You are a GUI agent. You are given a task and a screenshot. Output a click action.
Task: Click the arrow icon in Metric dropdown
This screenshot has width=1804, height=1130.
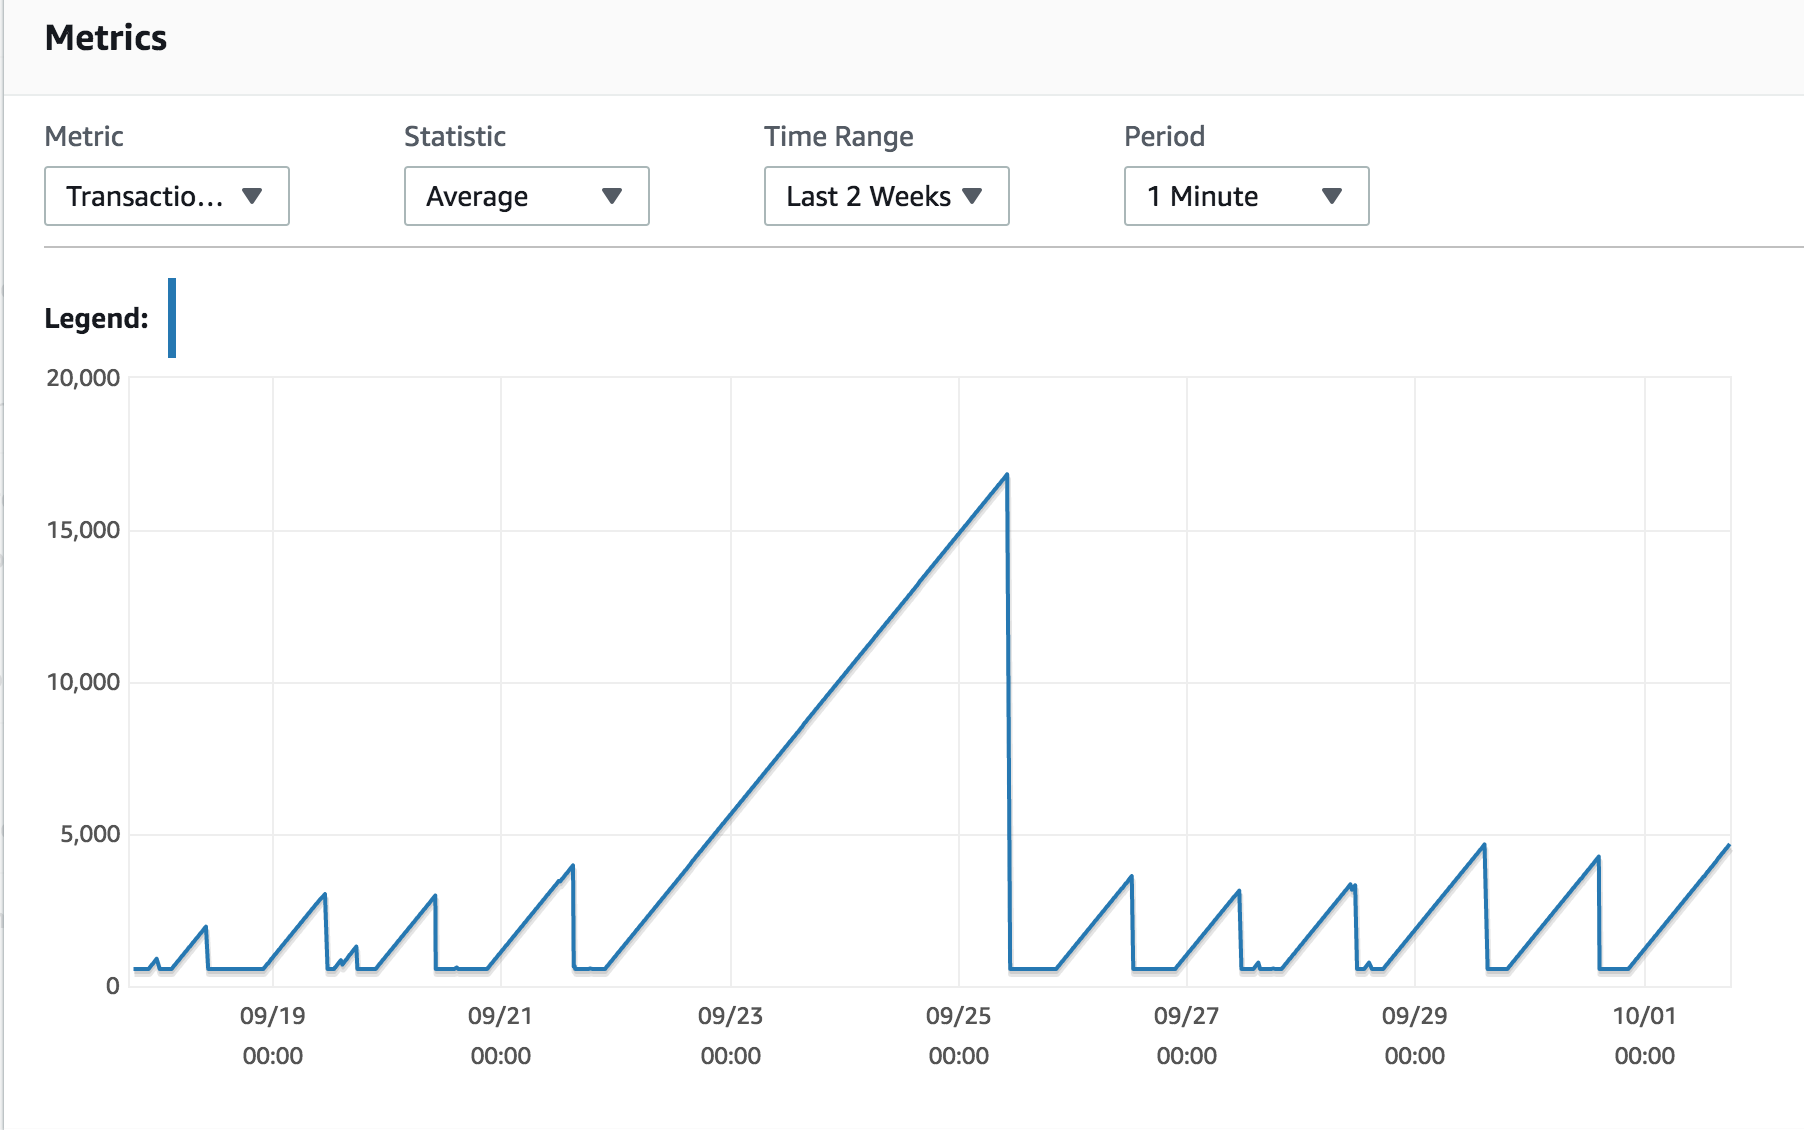(252, 196)
